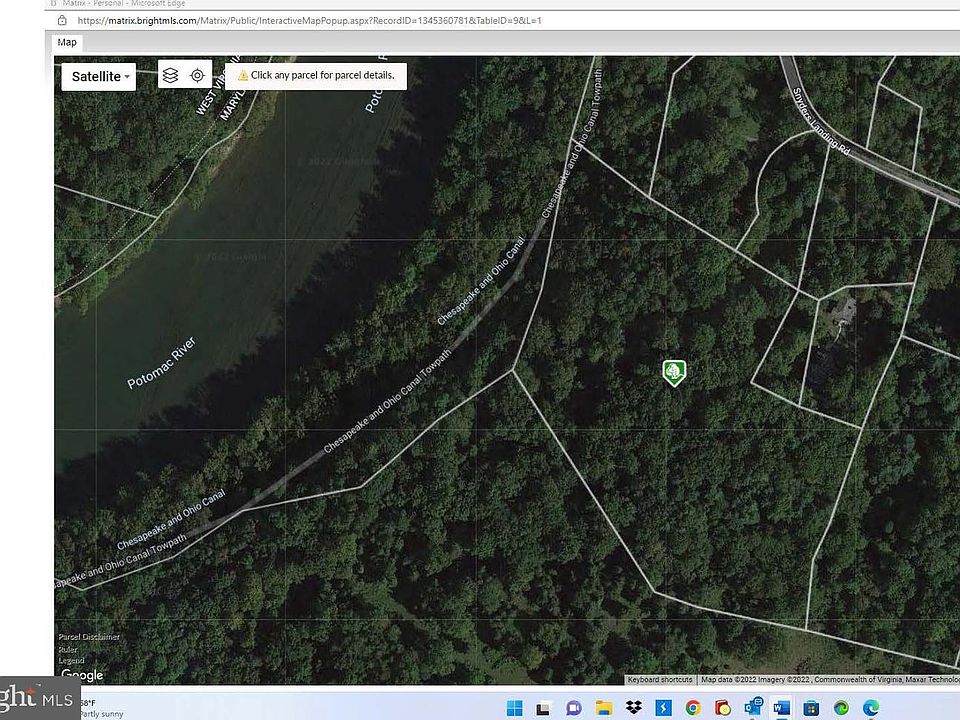Open the Windows Start menu
Image resolution: width=960 pixels, height=720 pixels.
pos(514,708)
